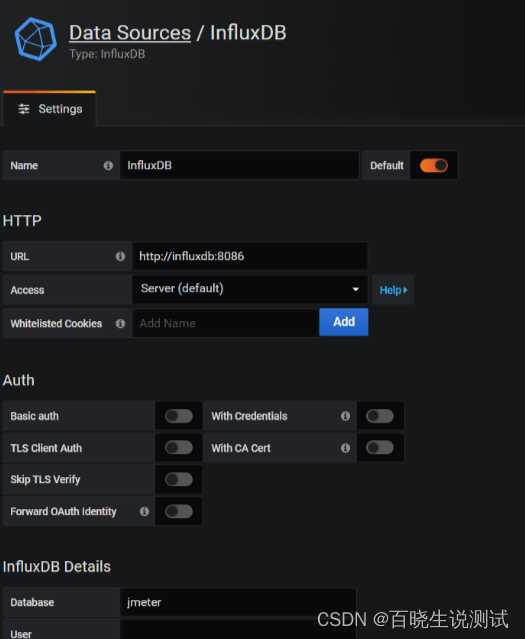Click the Whitelisted Cookies info icon

(120, 324)
